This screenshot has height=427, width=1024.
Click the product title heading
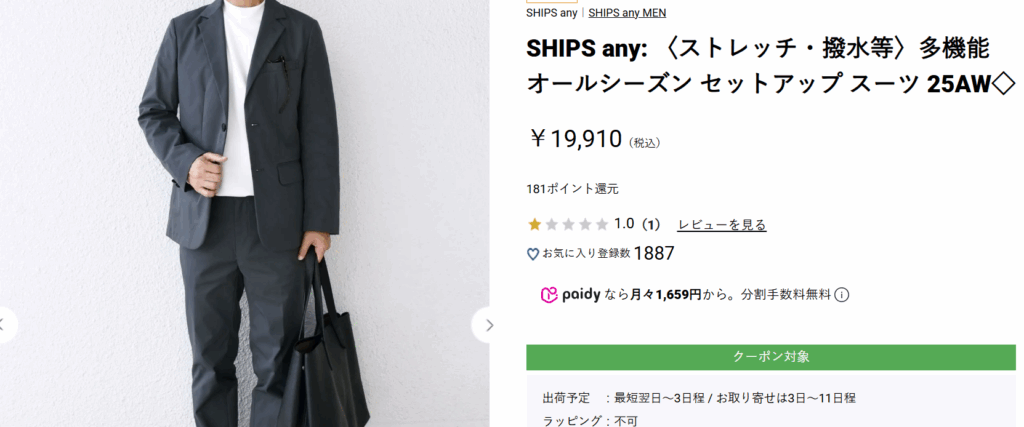tap(770, 66)
